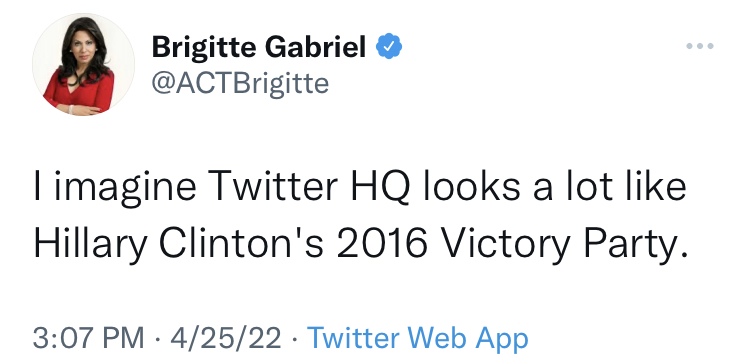Click the word "looks" in the tweet
This screenshot has width=733, height=364.
[471, 185]
